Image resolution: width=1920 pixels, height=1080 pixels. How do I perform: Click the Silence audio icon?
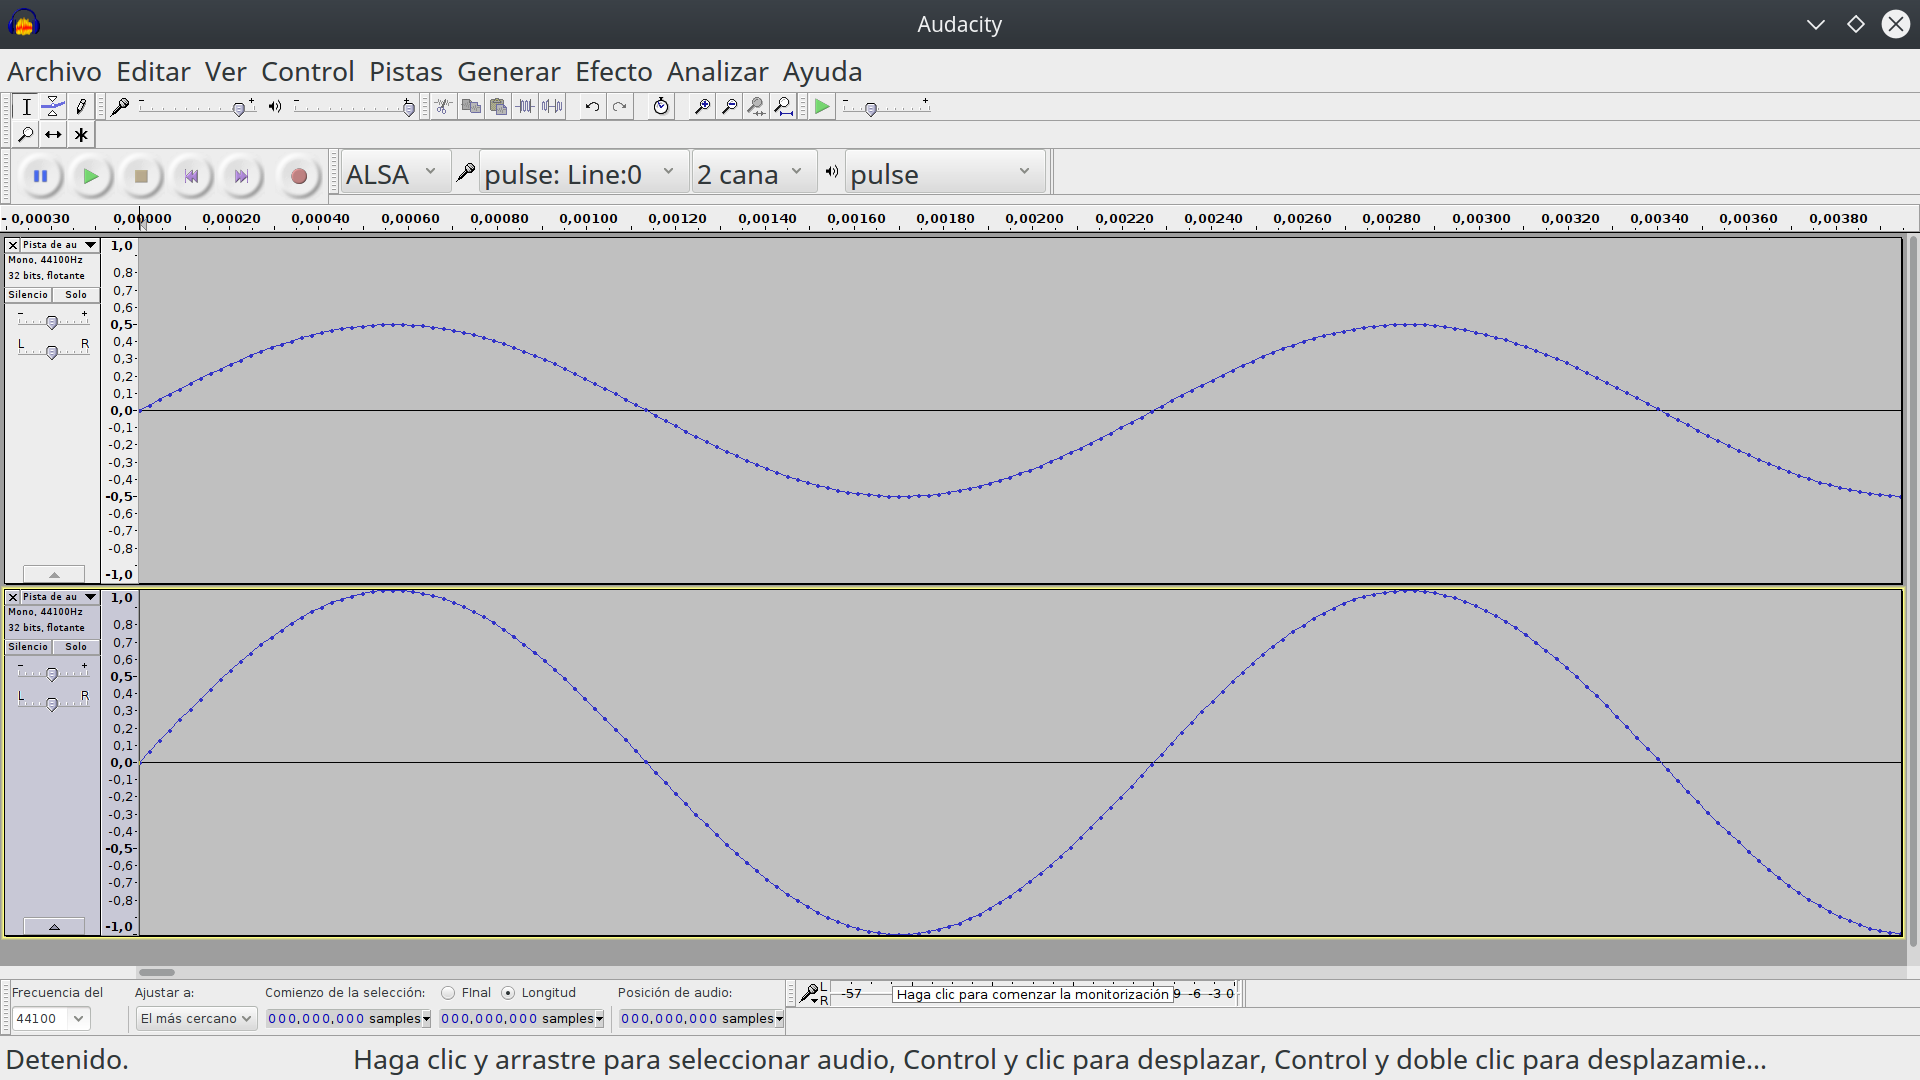pyautogui.click(x=552, y=107)
